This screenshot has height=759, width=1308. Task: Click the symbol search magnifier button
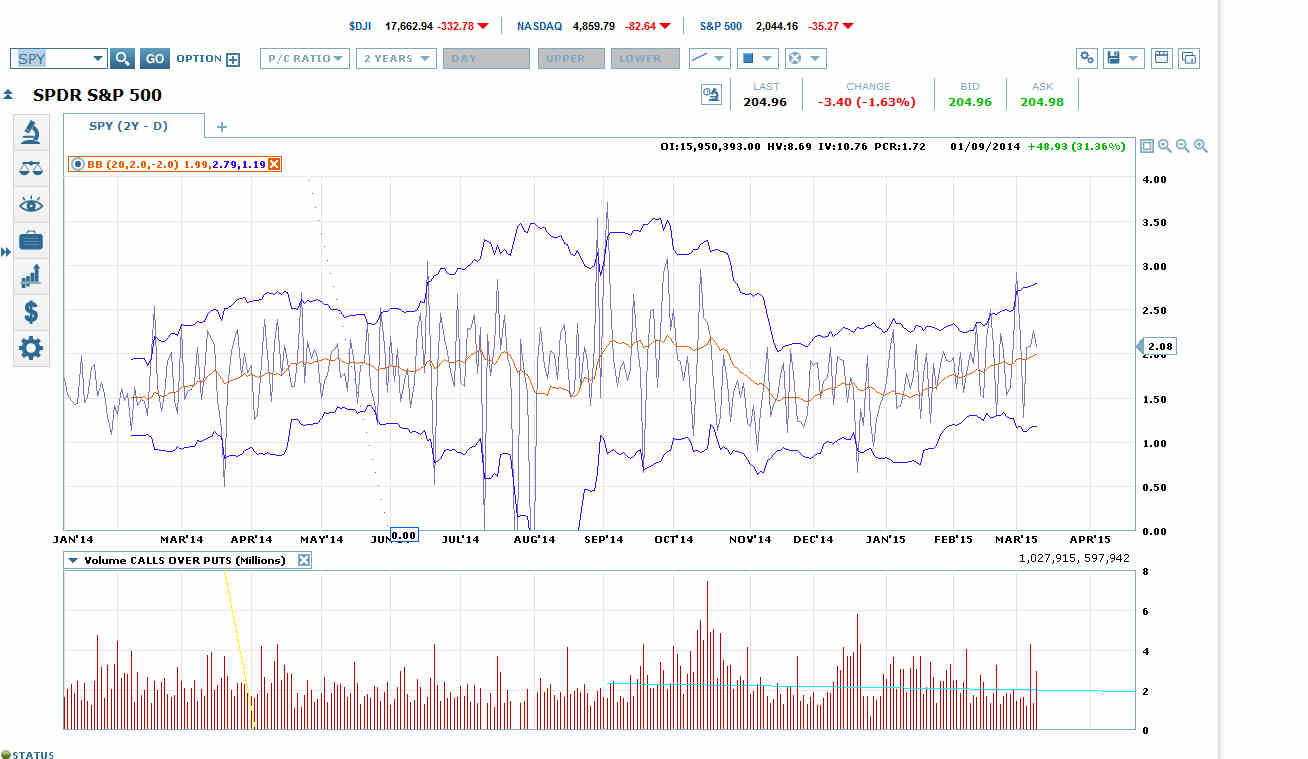[x=122, y=59]
